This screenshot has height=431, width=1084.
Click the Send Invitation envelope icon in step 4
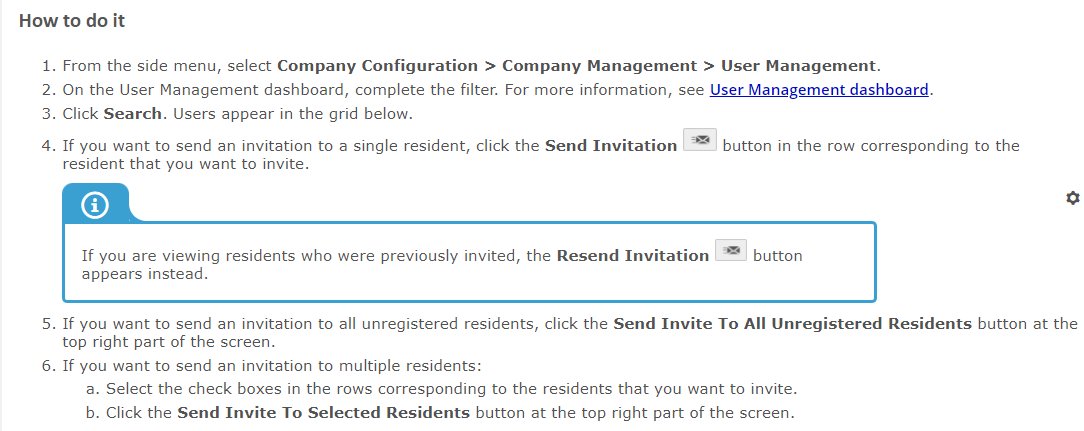[700, 141]
